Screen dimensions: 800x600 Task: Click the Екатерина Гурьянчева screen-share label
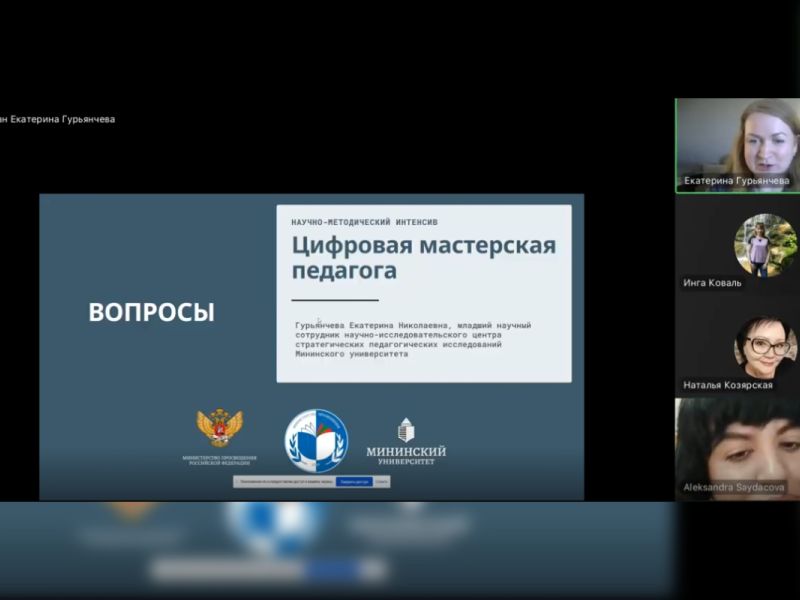pyautogui.click(x=57, y=119)
